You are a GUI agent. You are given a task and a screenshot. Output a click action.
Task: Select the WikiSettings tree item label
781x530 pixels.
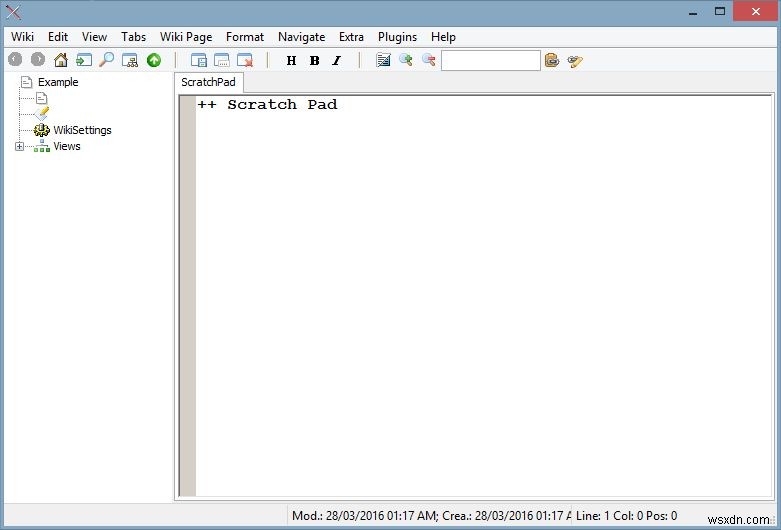coord(82,130)
